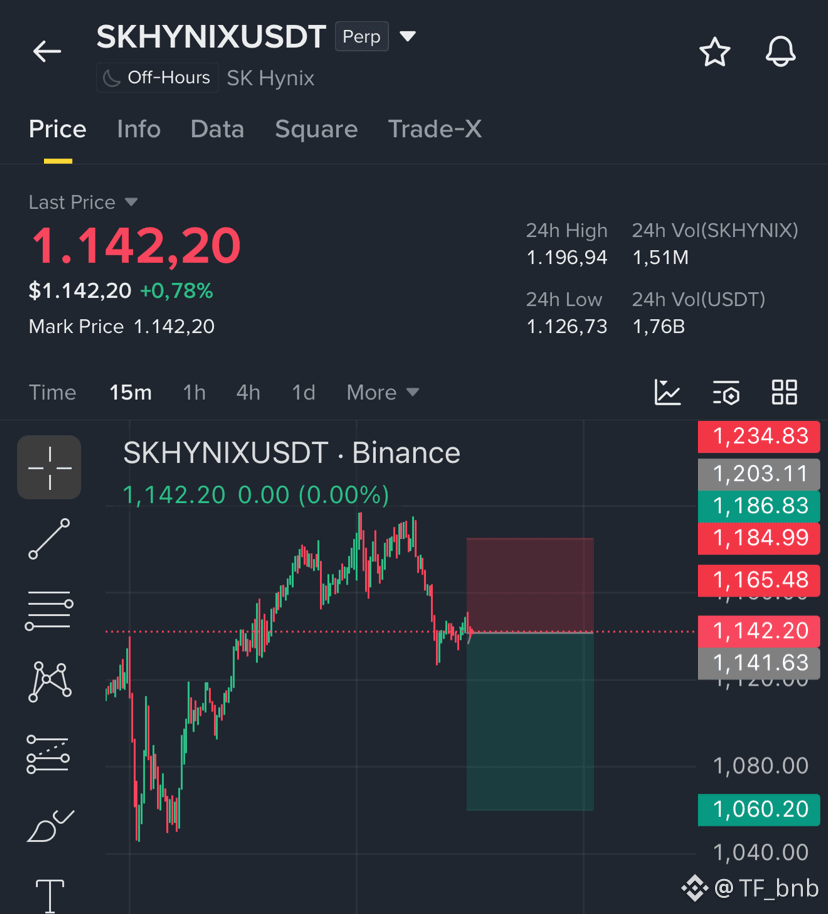Select the crosshair cursor tool
The image size is (828, 914).
[x=49, y=467]
